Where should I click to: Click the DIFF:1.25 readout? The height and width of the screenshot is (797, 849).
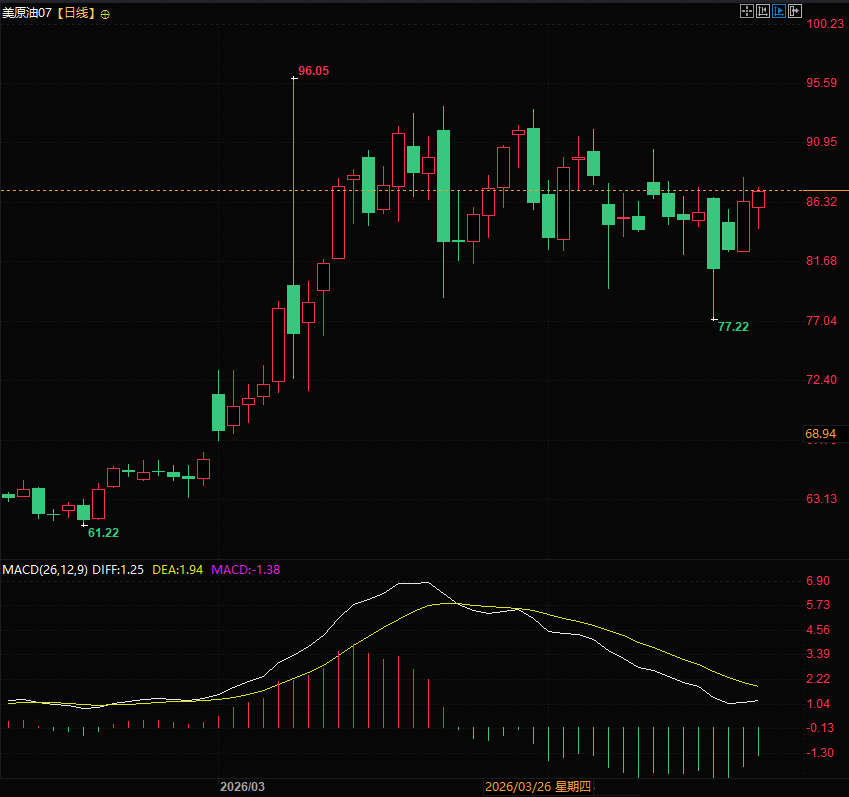pos(118,570)
